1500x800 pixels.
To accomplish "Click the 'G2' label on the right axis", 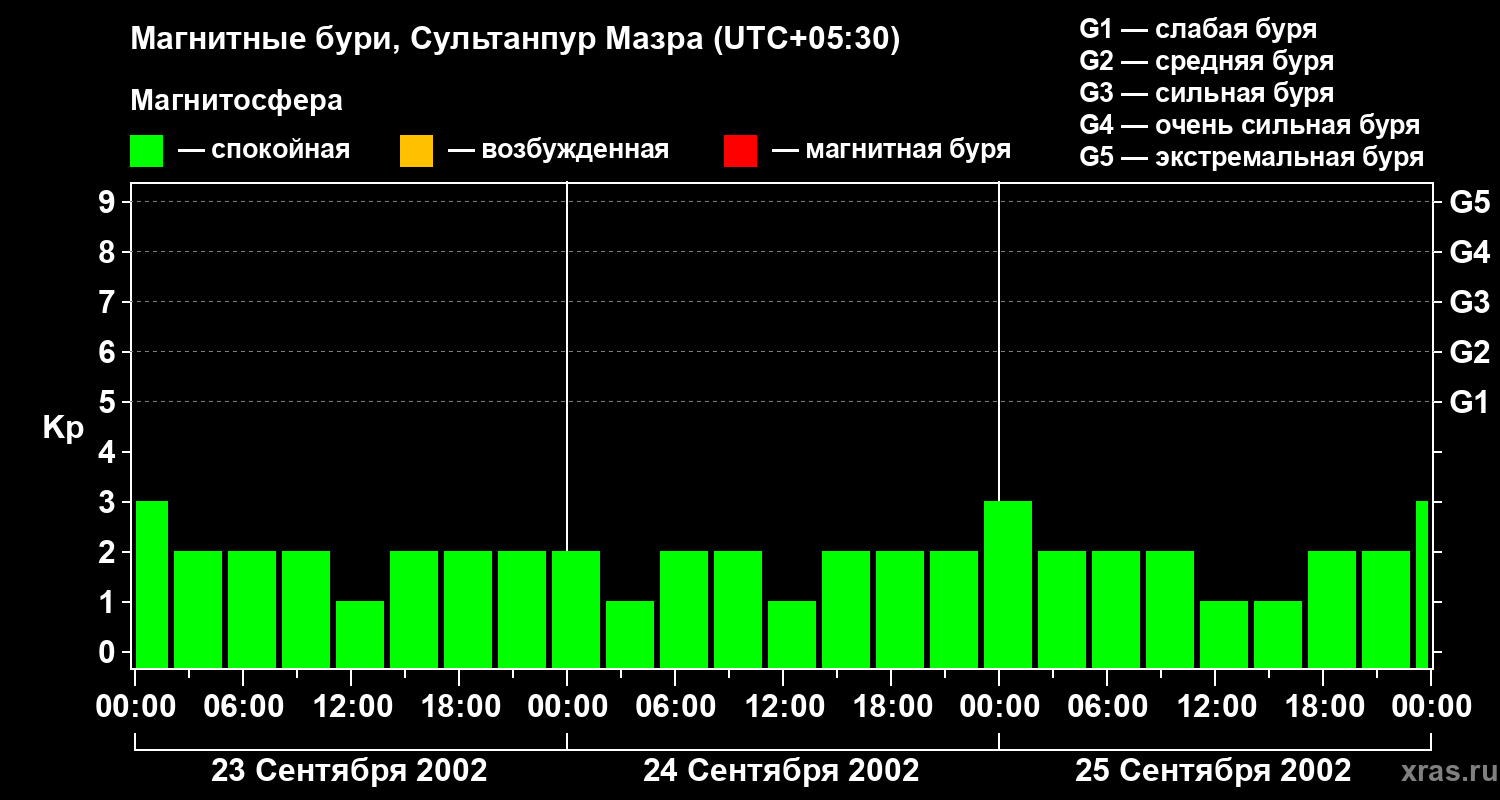I will (x=1470, y=352).
